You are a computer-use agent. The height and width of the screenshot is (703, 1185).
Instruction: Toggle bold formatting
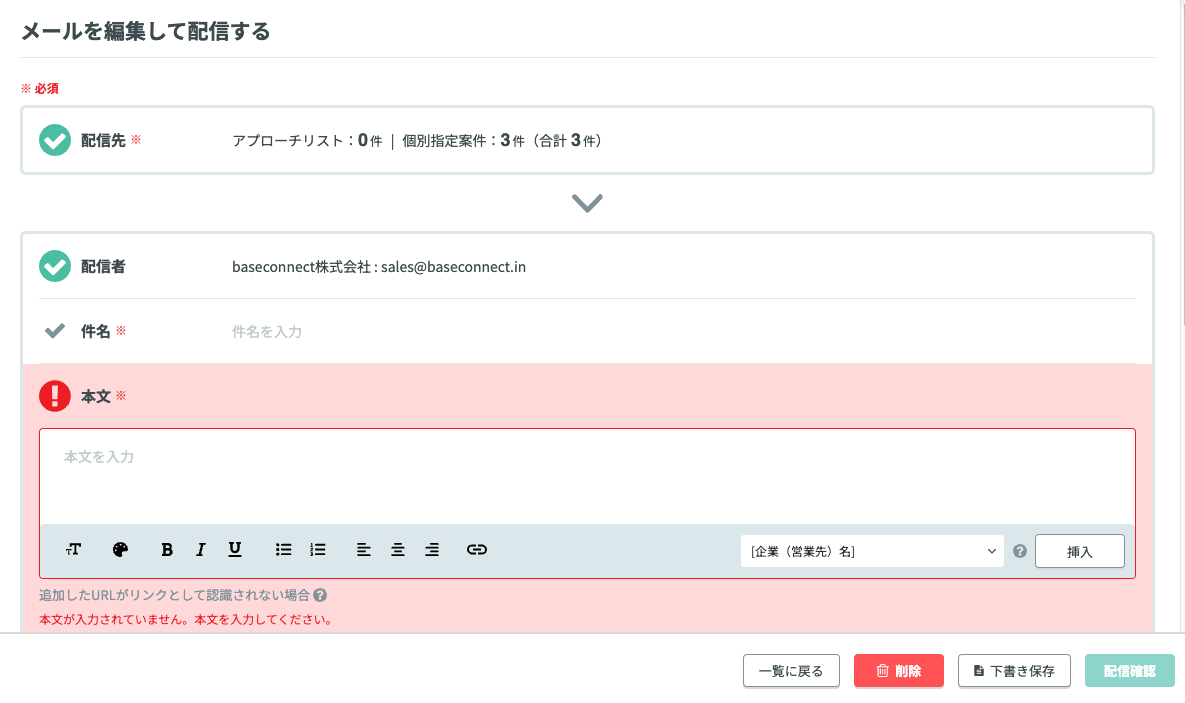click(x=167, y=550)
